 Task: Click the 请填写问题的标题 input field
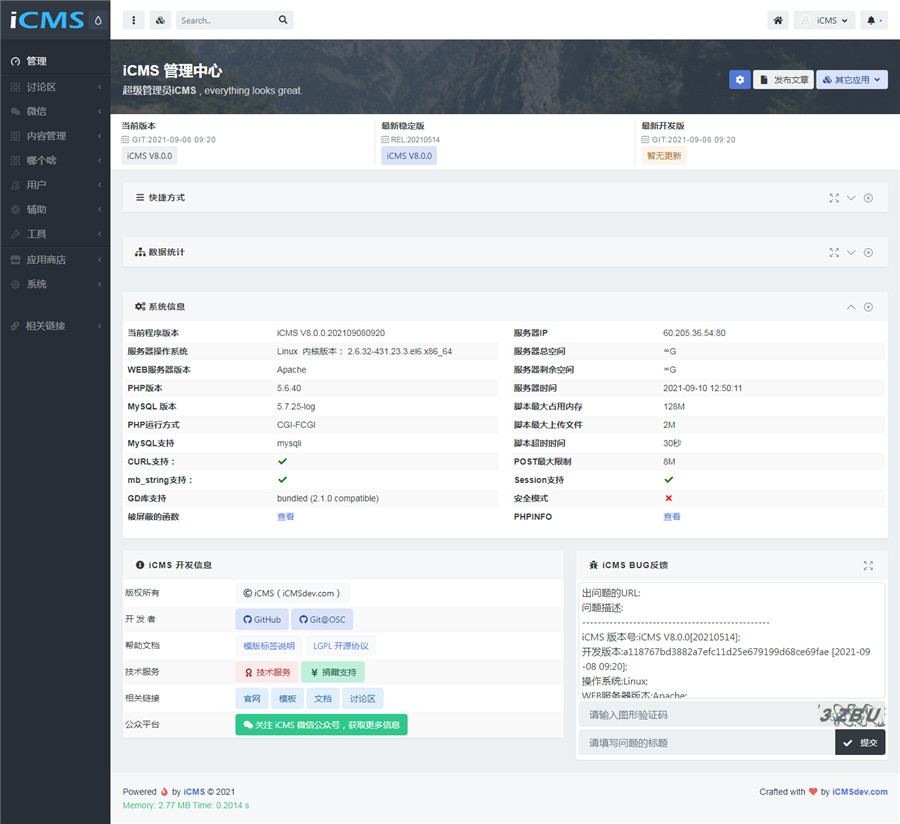(x=706, y=742)
